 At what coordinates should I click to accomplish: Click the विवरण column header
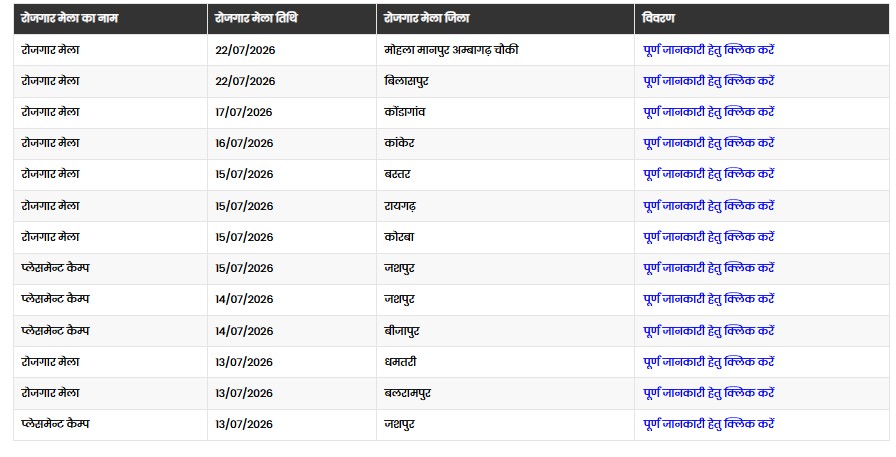click(762, 19)
